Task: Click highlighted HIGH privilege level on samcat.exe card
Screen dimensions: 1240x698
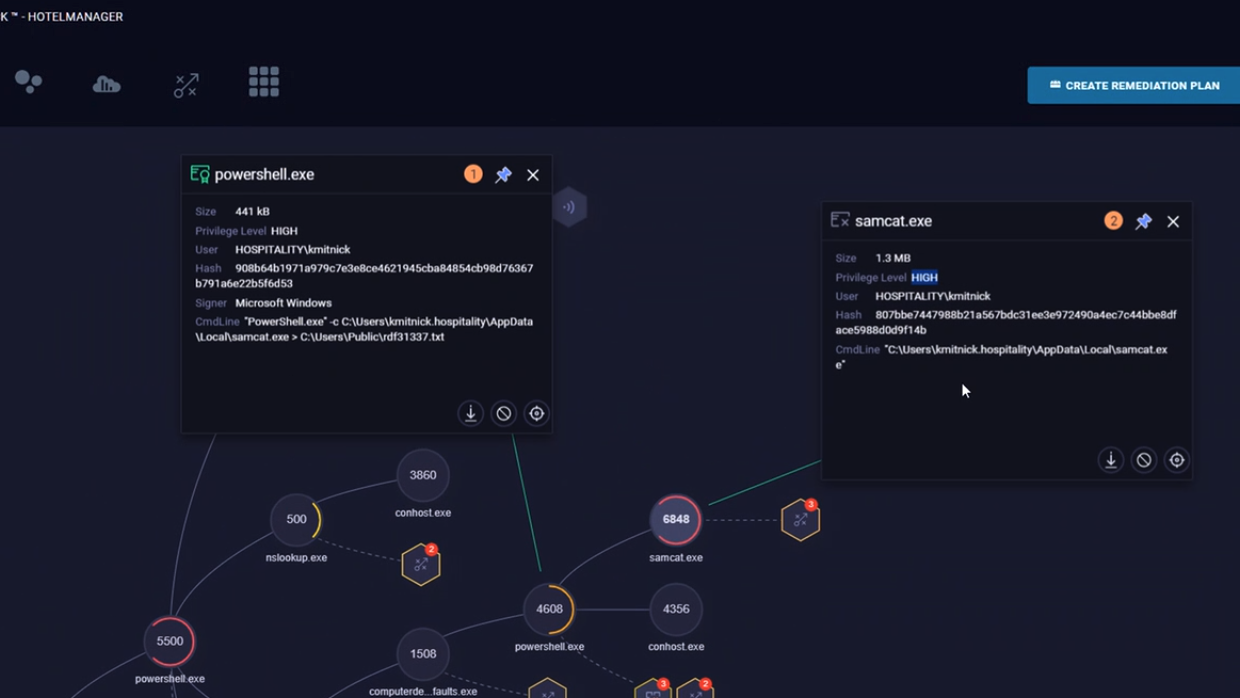Action: pyautogui.click(x=924, y=277)
